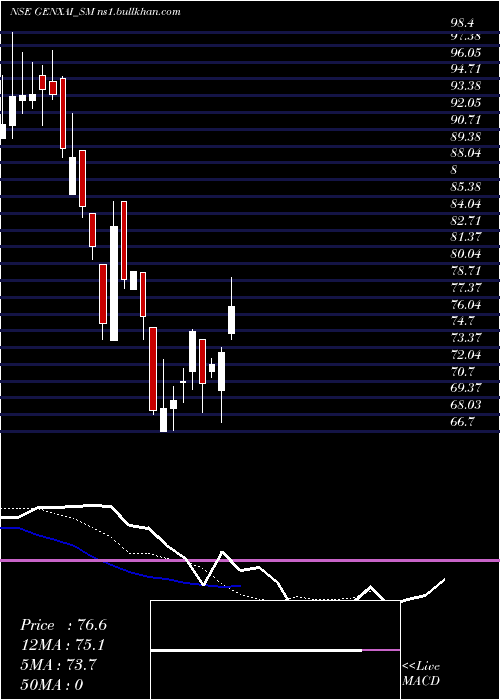Click the 'NSE GENXAI_SM' chart title text
The image size is (500, 700).
52,12
